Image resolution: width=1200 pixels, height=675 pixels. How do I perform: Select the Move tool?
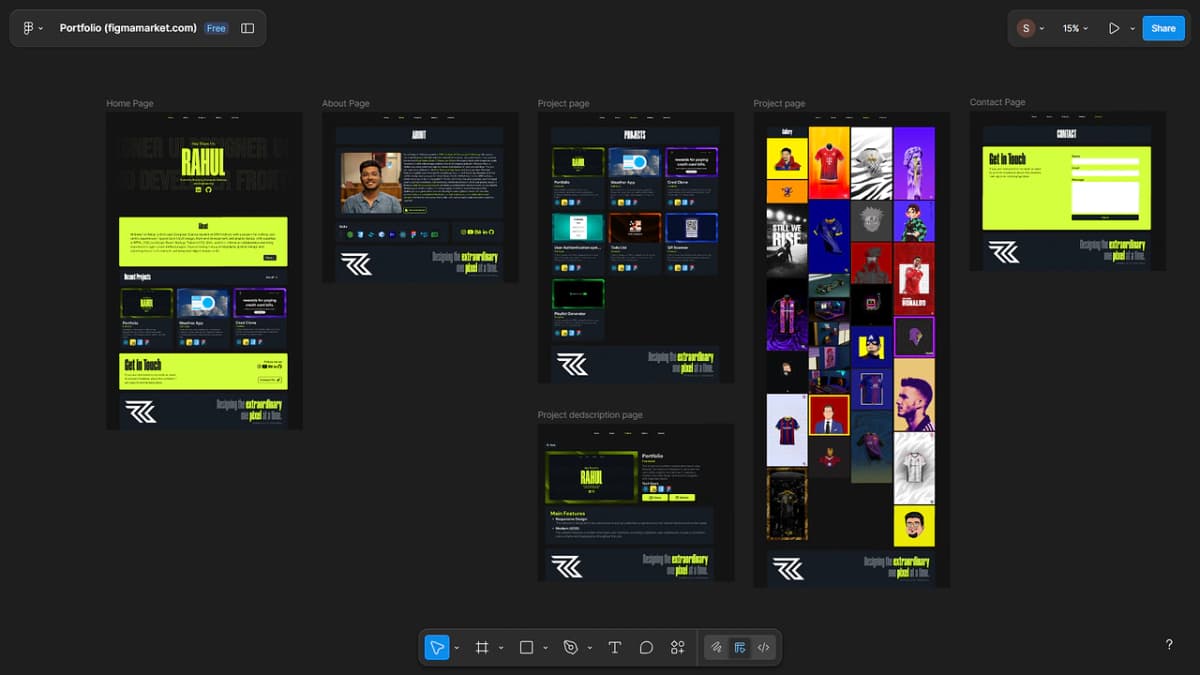[437, 647]
